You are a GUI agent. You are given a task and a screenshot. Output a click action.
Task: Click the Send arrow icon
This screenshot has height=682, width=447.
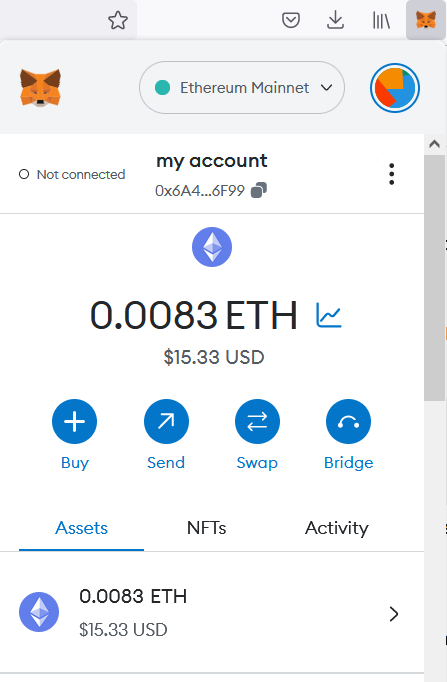[166, 421]
